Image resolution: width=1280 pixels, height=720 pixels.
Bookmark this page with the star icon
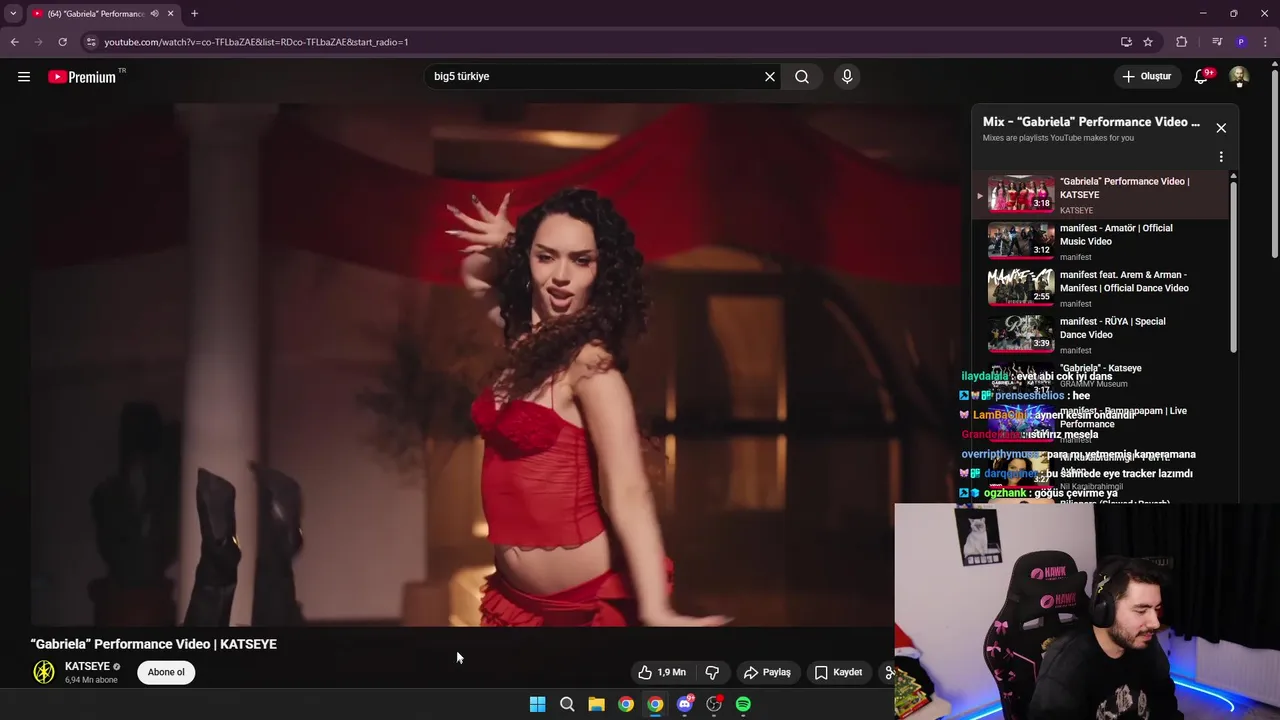tap(1148, 42)
